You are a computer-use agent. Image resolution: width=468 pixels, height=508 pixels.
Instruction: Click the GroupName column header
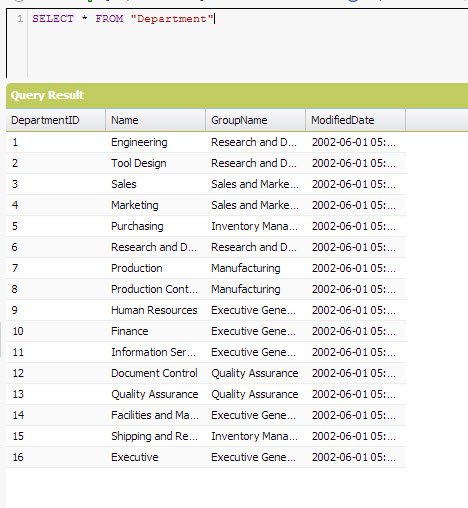tap(256, 120)
